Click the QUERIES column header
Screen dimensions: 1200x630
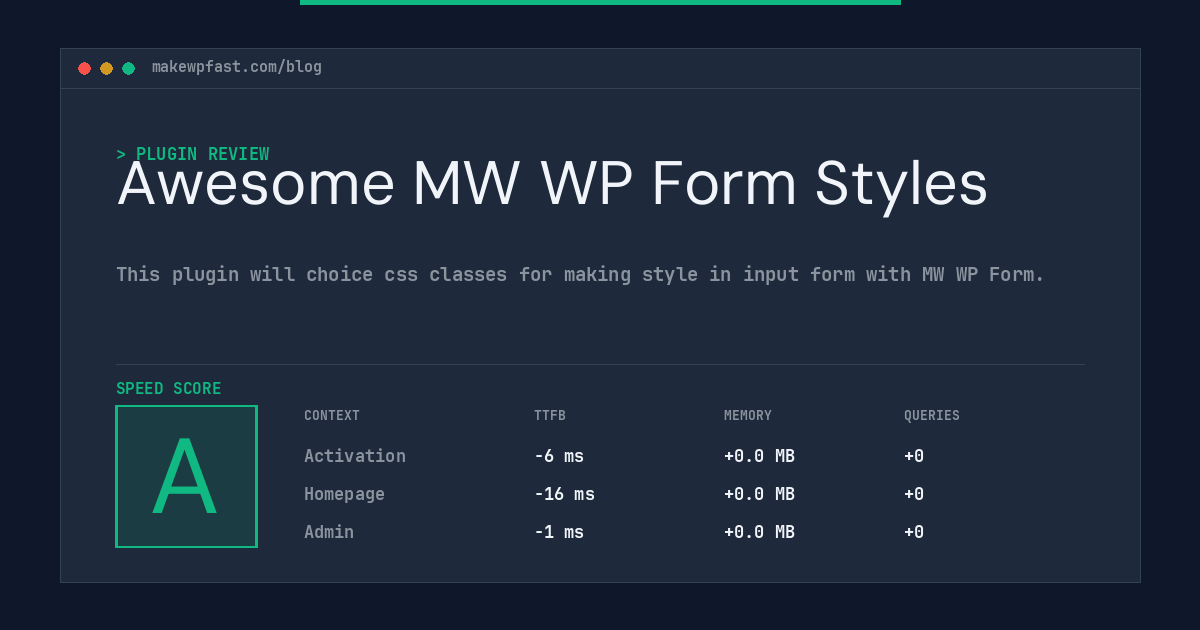click(932, 416)
